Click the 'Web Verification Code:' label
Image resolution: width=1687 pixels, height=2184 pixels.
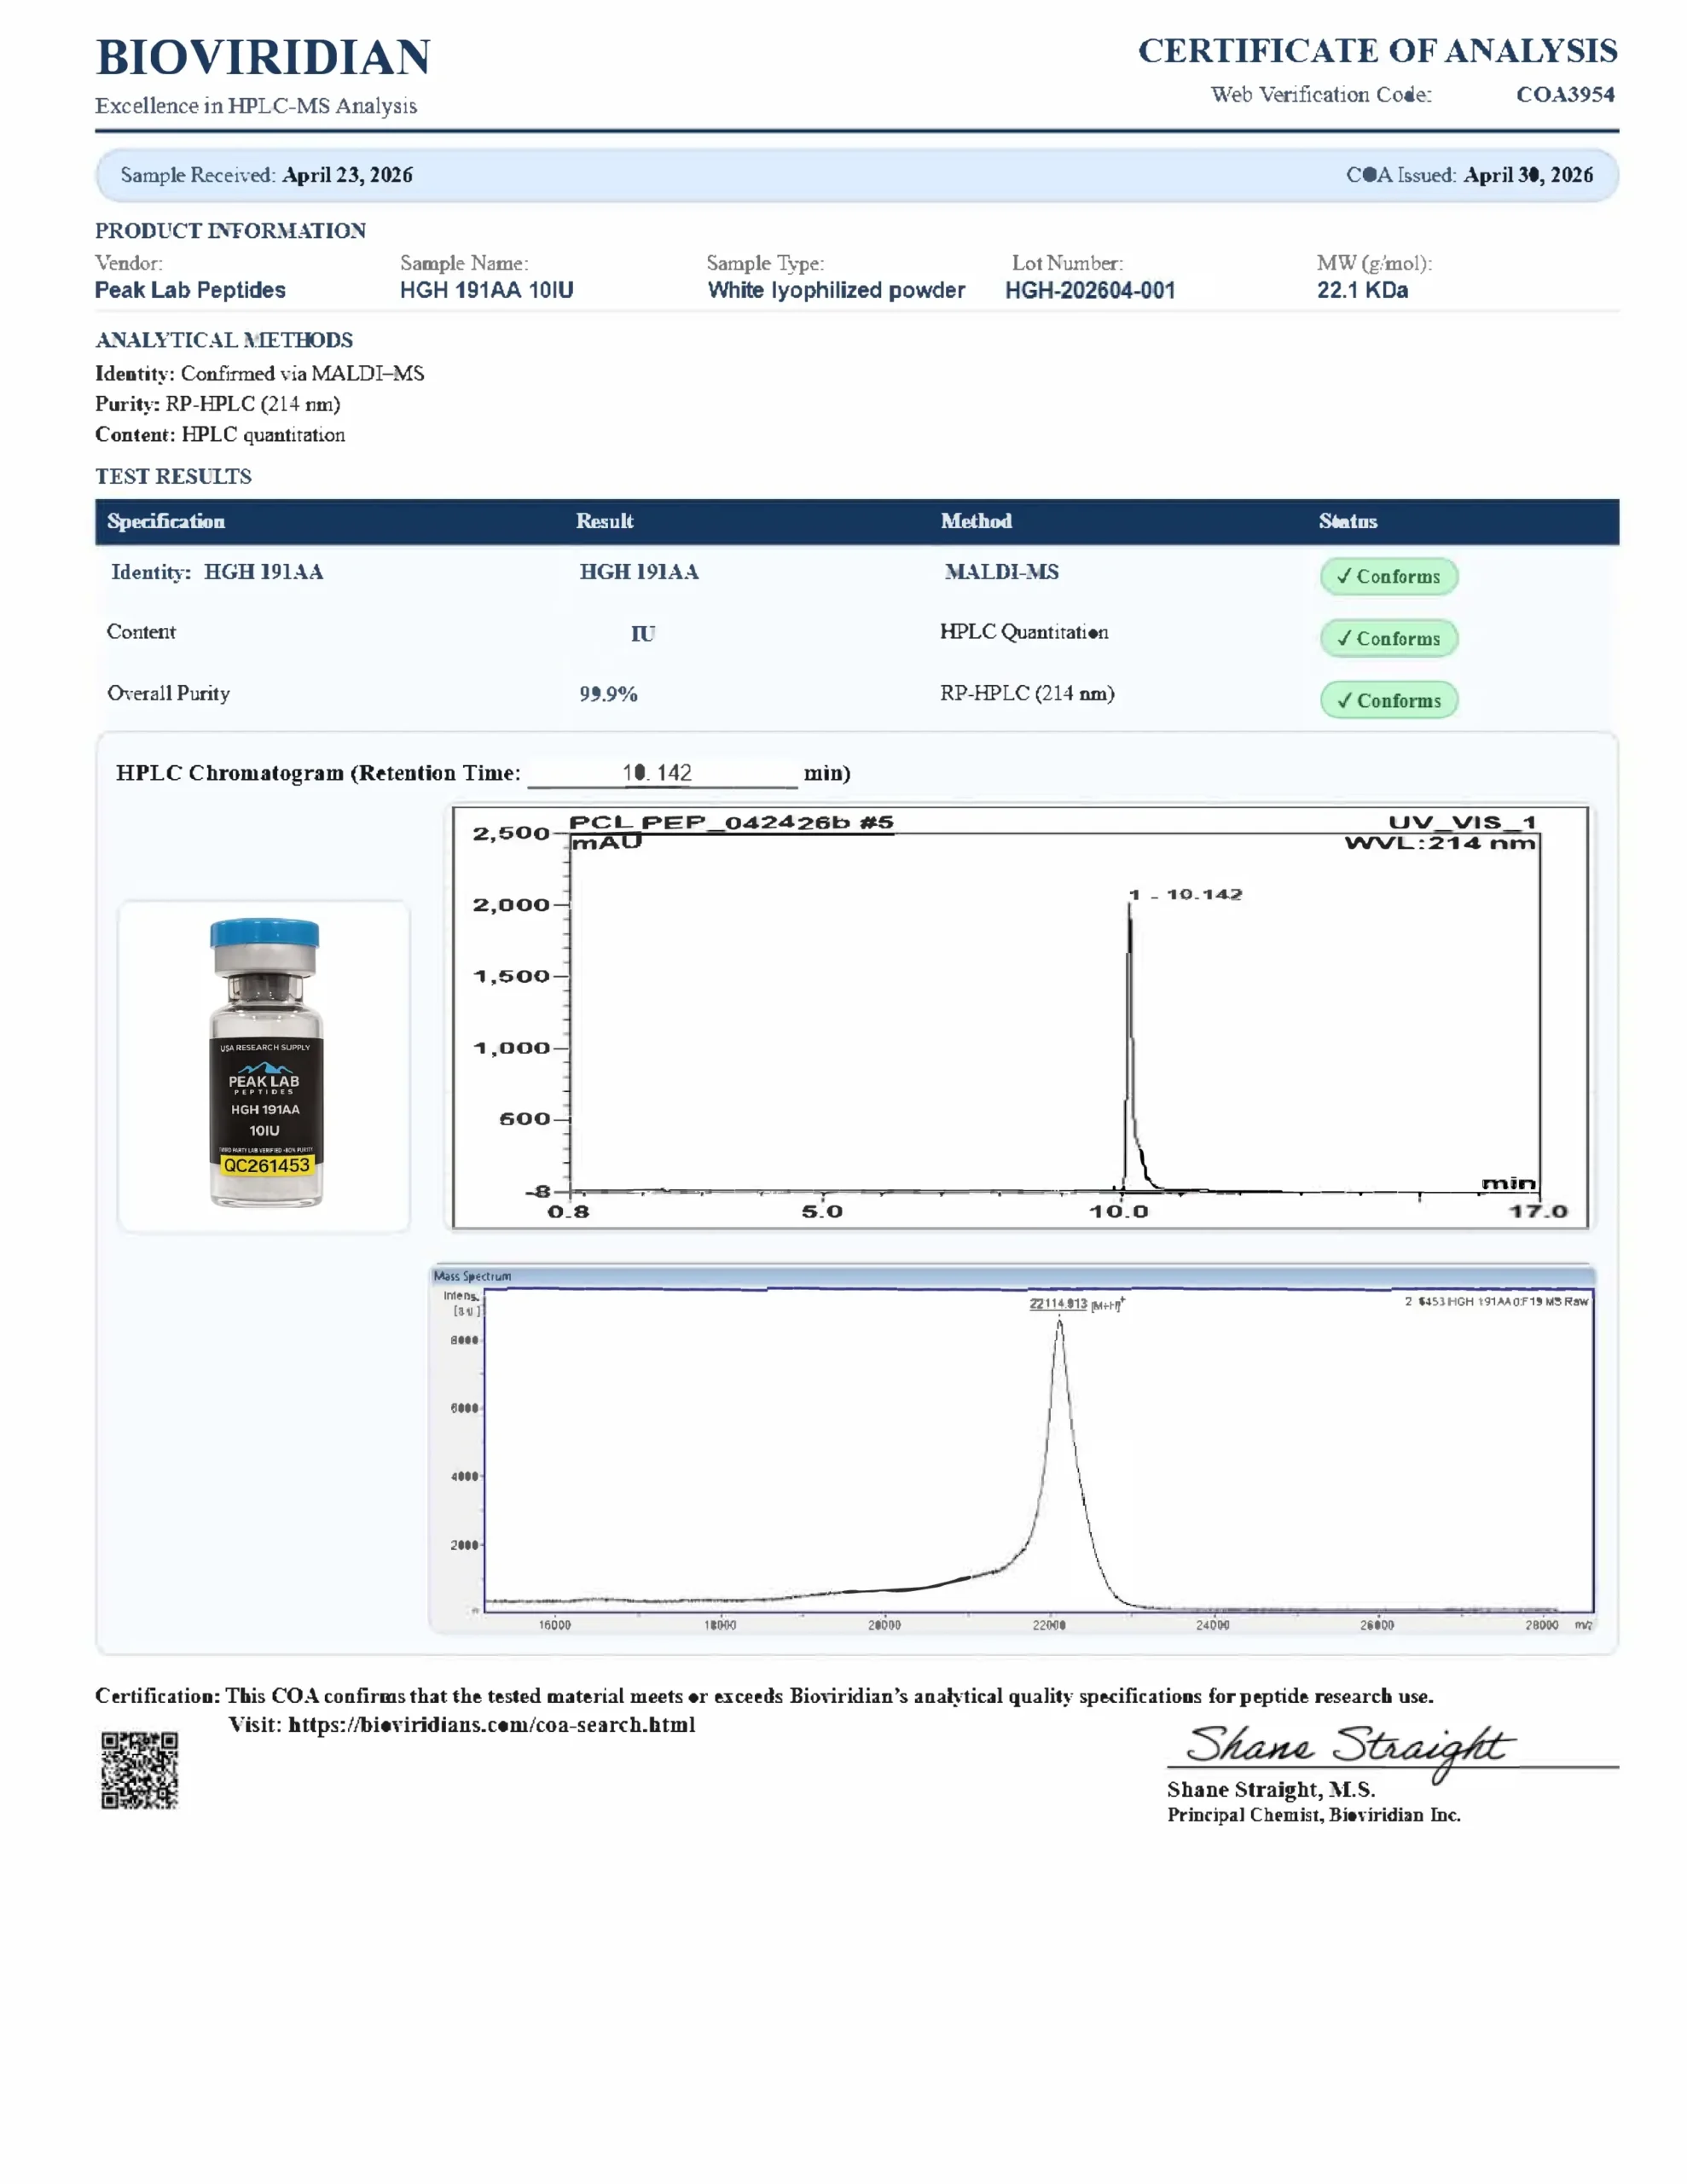1321,95
